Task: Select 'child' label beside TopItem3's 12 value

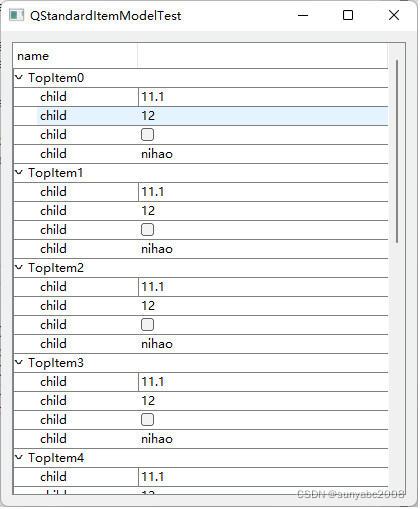Action: click(53, 401)
